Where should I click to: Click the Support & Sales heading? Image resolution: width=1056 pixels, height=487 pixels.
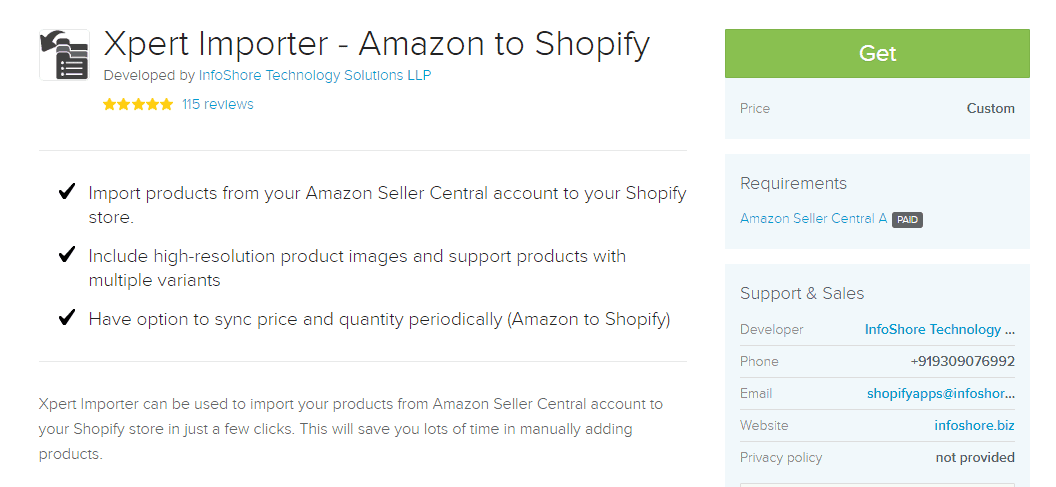pos(802,293)
